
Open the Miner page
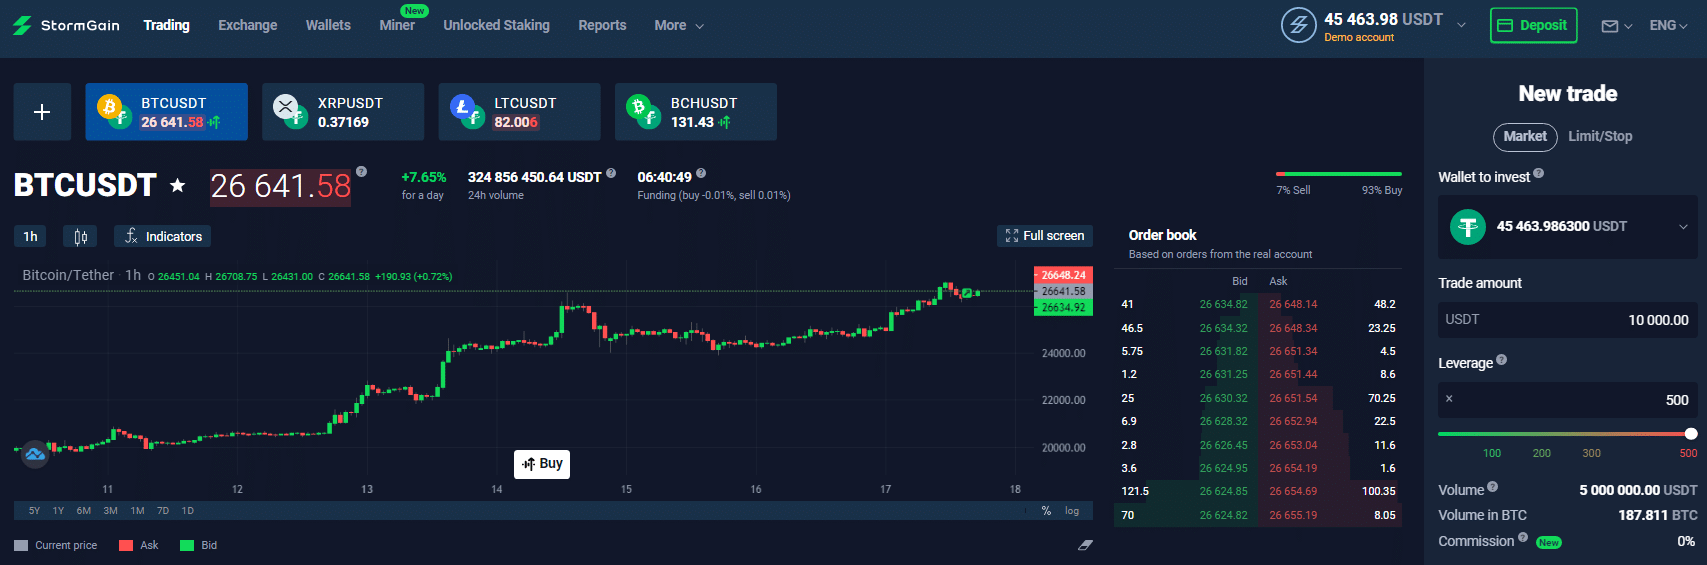coord(397,25)
